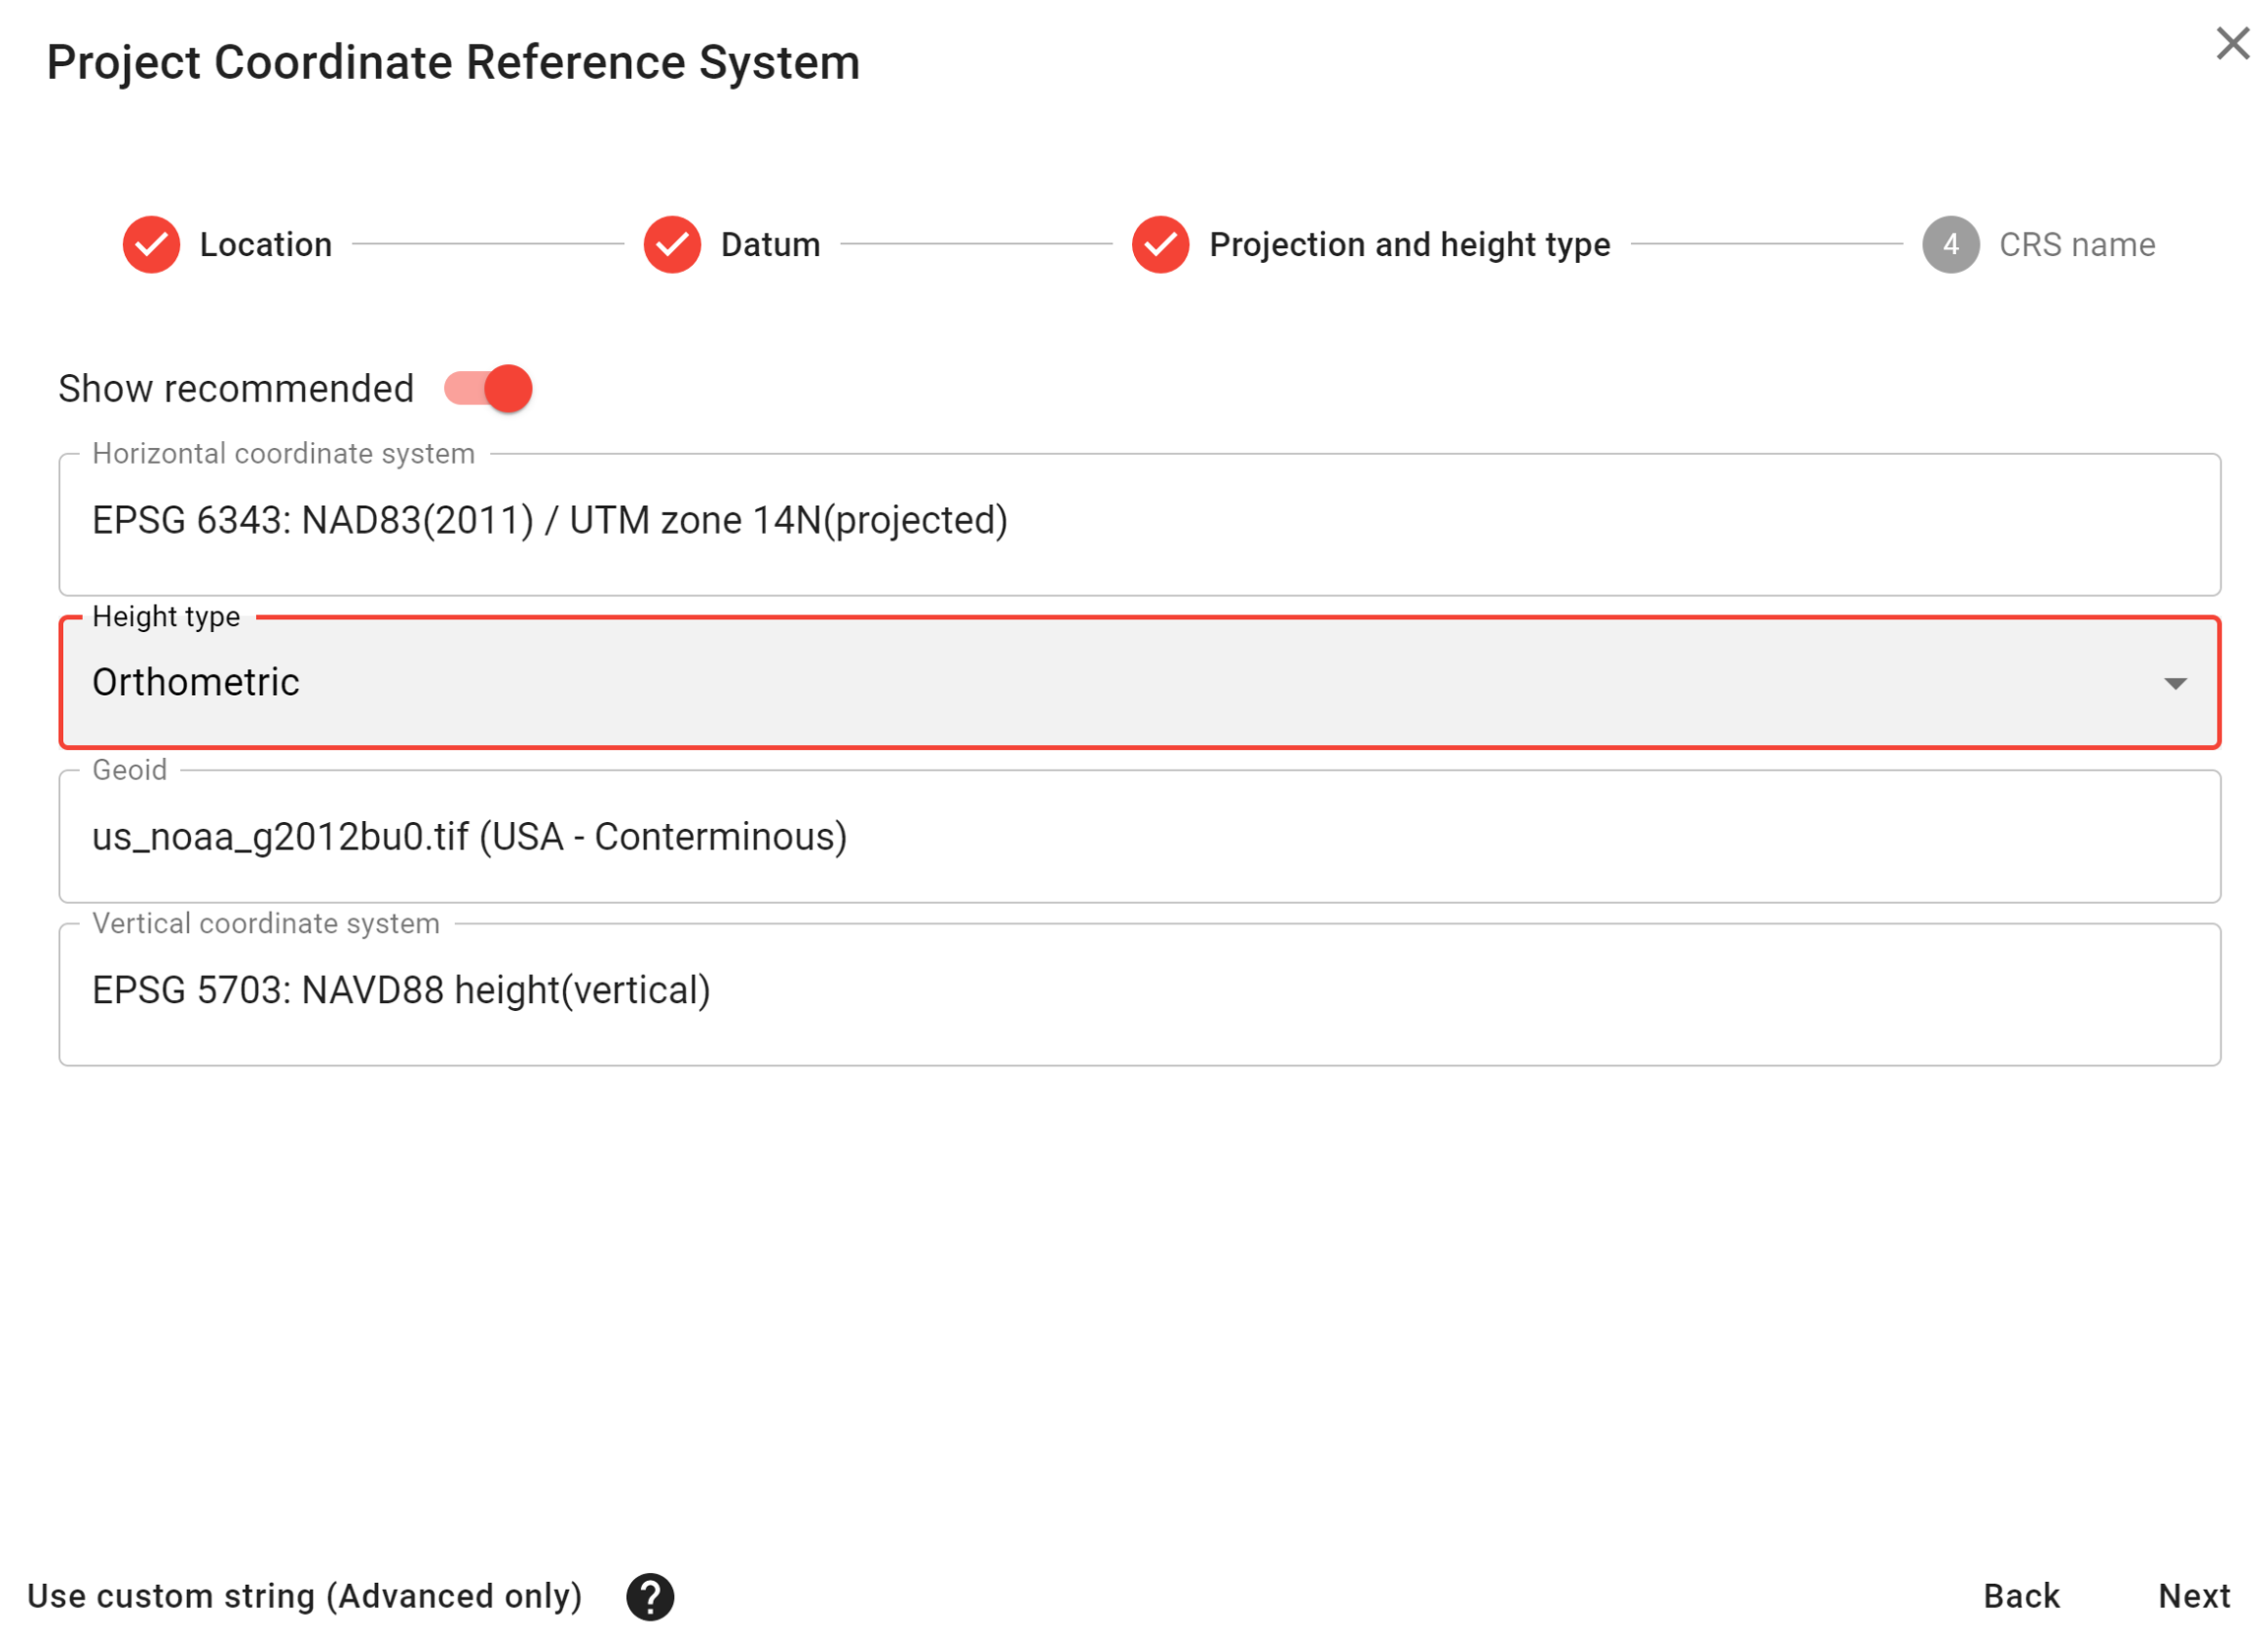Go to the Location step label

coord(265,244)
